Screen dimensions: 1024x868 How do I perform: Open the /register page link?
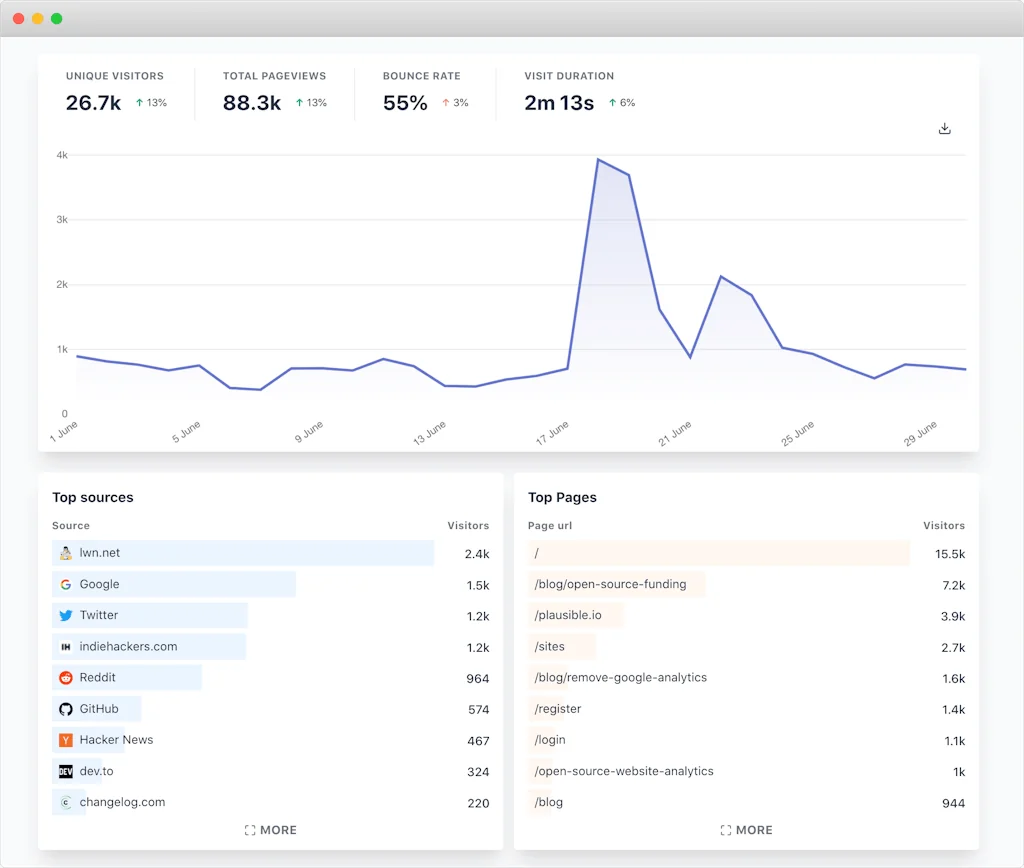coord(557,709)
